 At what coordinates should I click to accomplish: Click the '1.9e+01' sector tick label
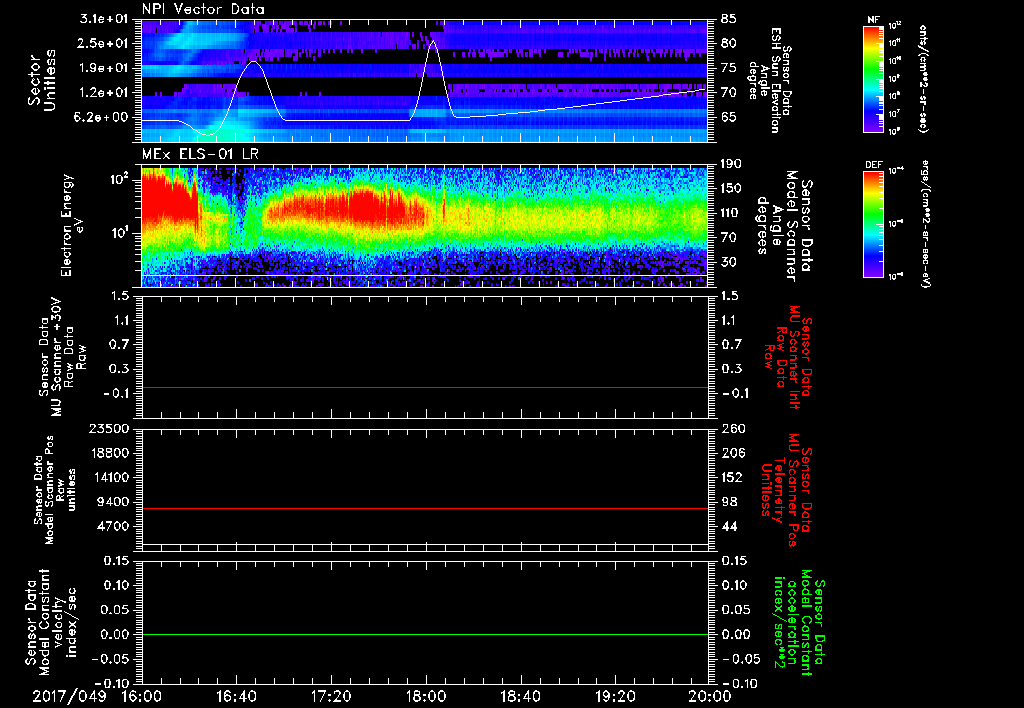[103, 68]
